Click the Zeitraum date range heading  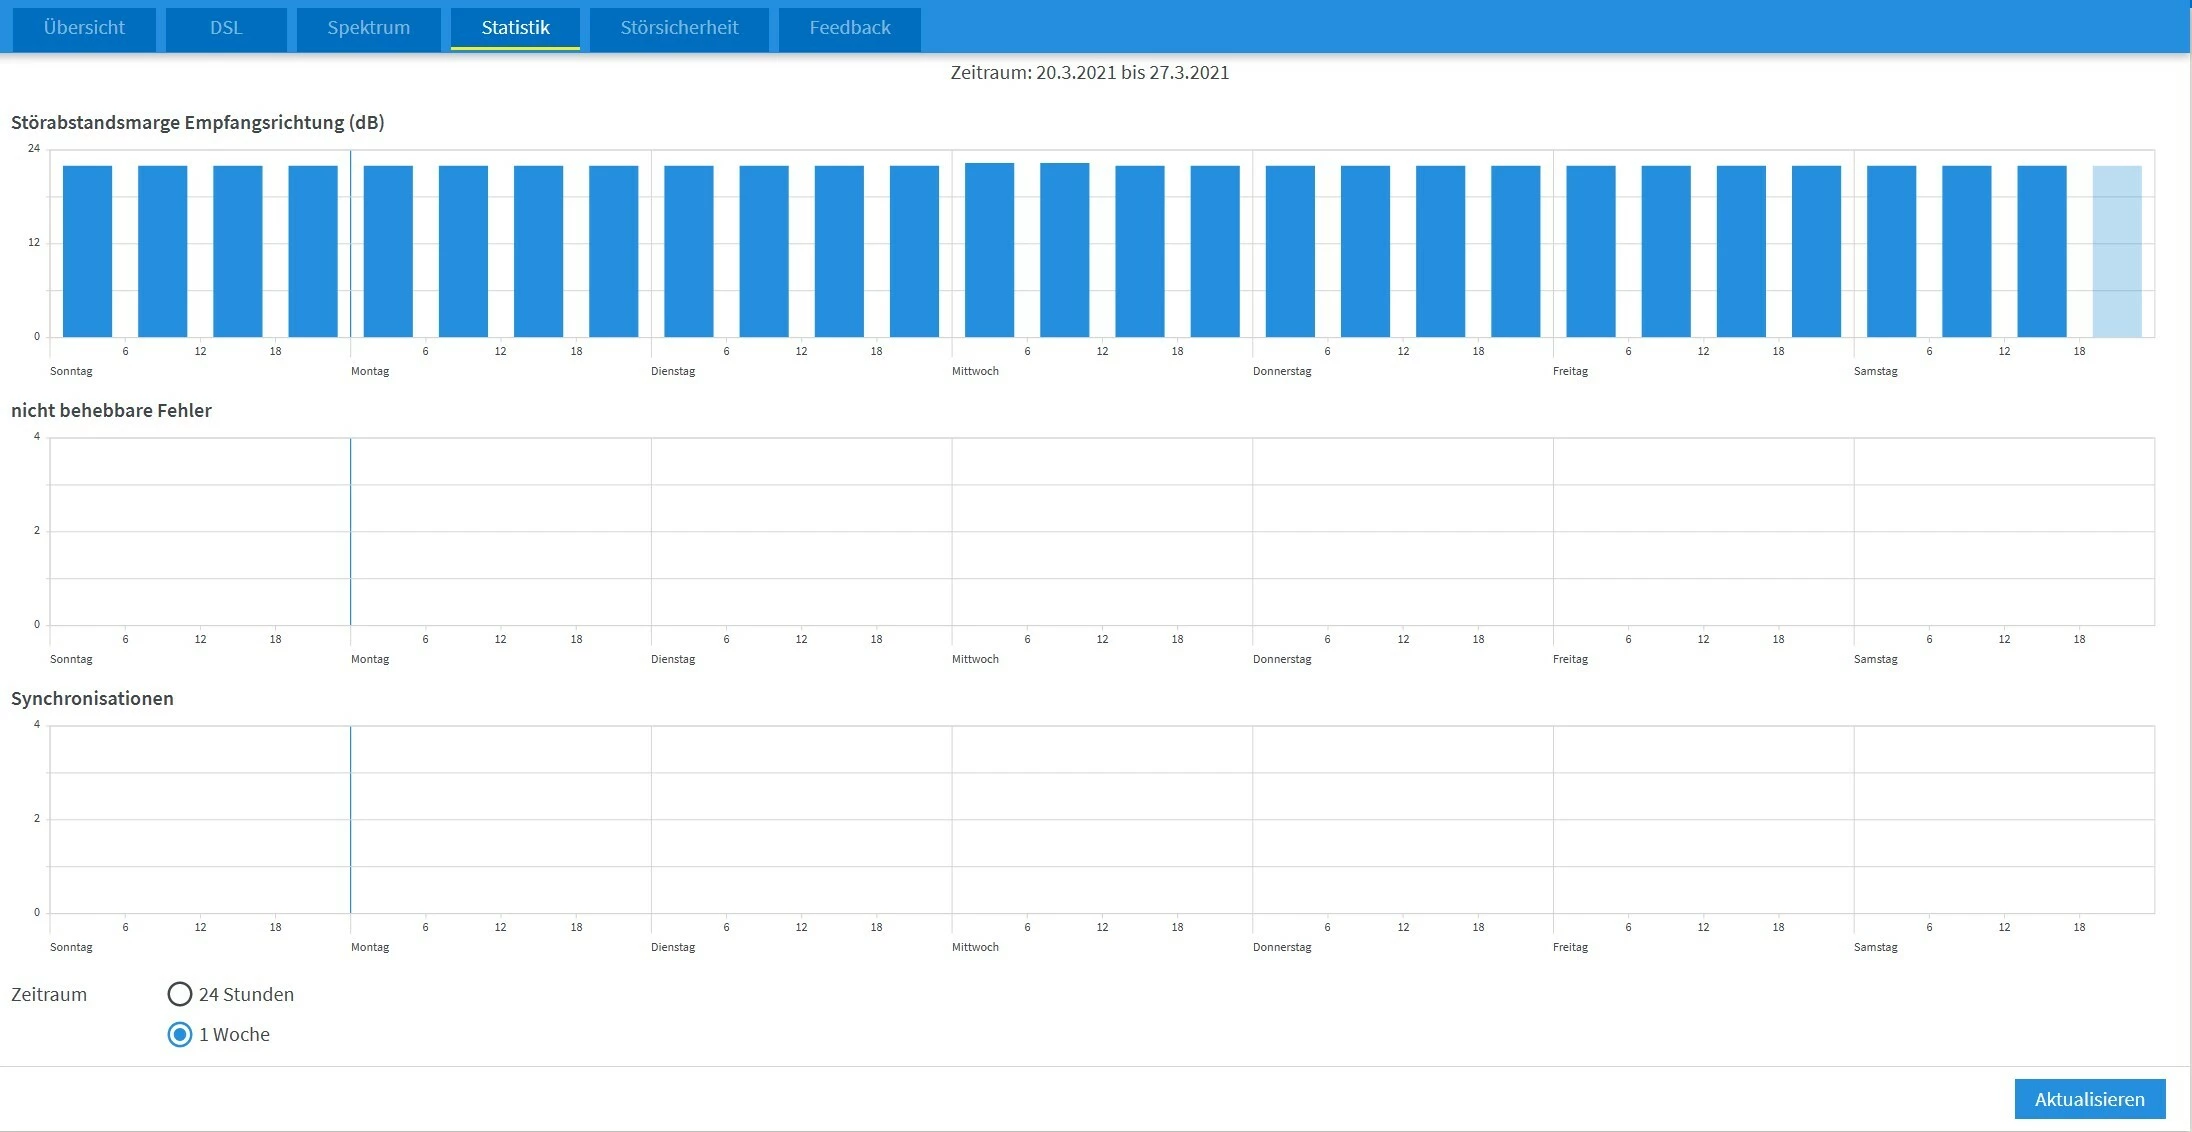(x=1089, y=72)
